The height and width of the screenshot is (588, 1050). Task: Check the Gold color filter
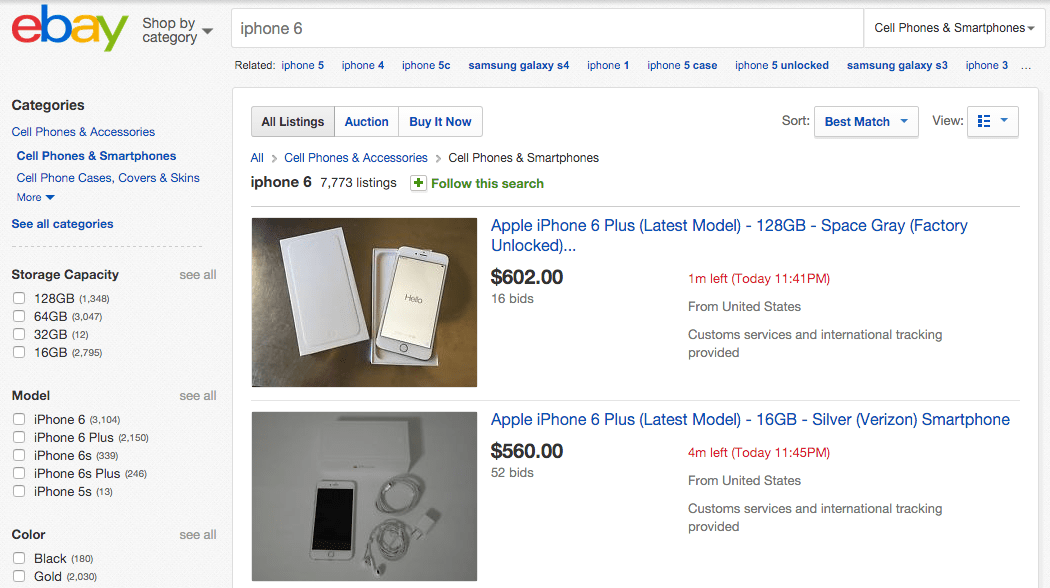(x=18, y=576)
